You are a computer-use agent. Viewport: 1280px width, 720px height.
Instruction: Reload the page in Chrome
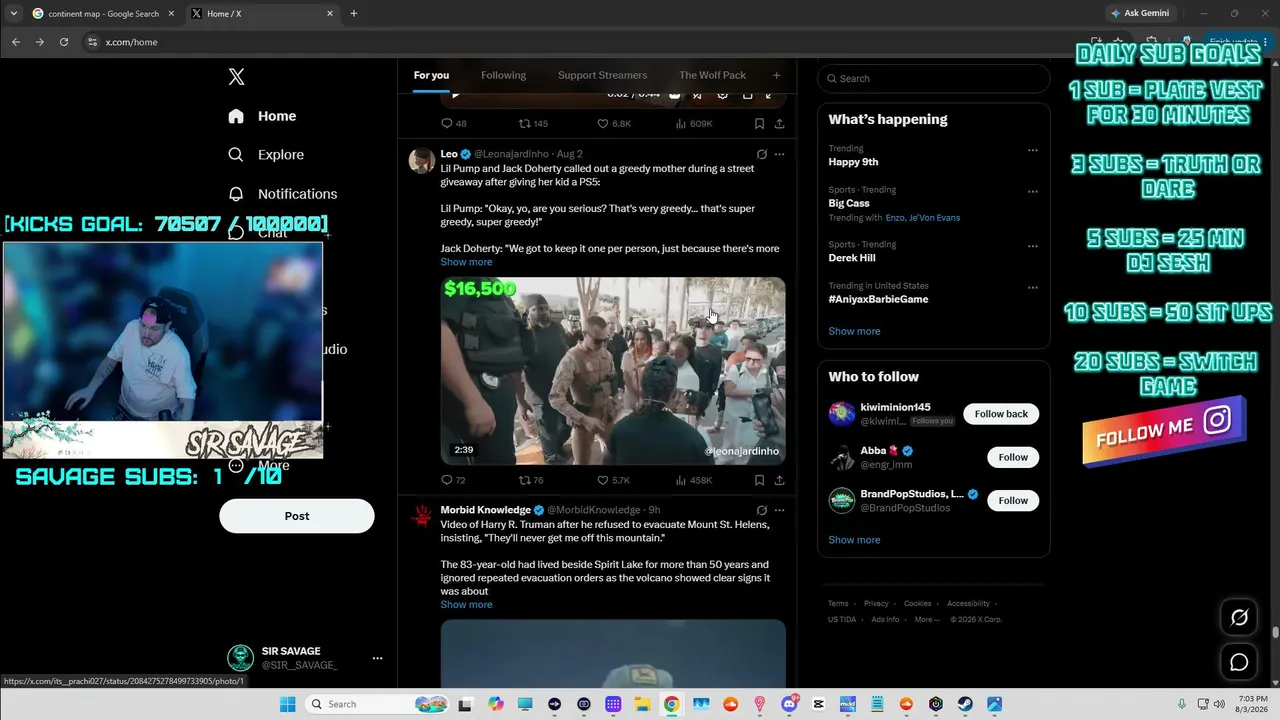[x=64, y=42]
